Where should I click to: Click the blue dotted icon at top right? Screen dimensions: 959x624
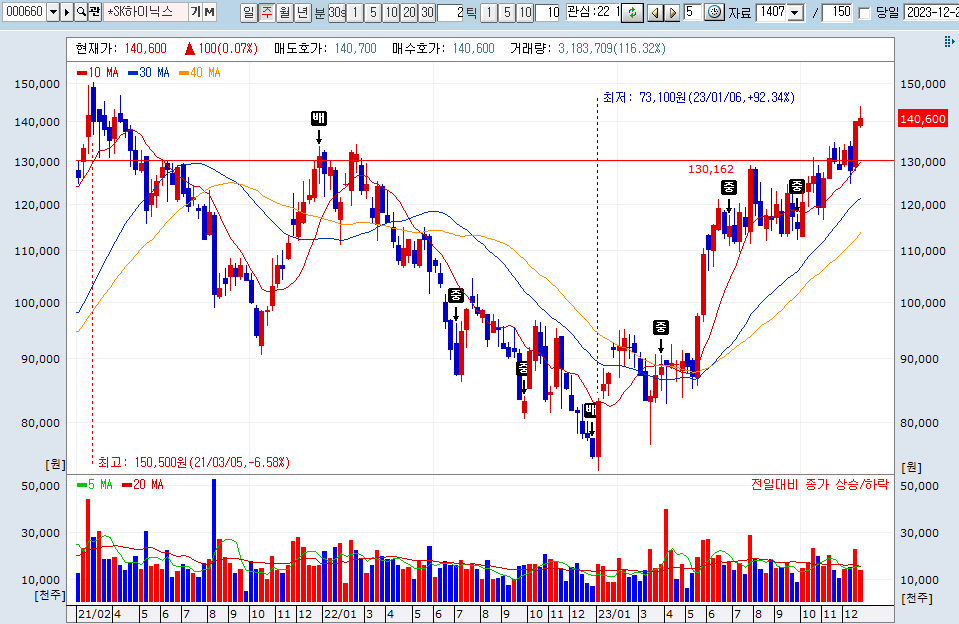(x=949, y=41)
